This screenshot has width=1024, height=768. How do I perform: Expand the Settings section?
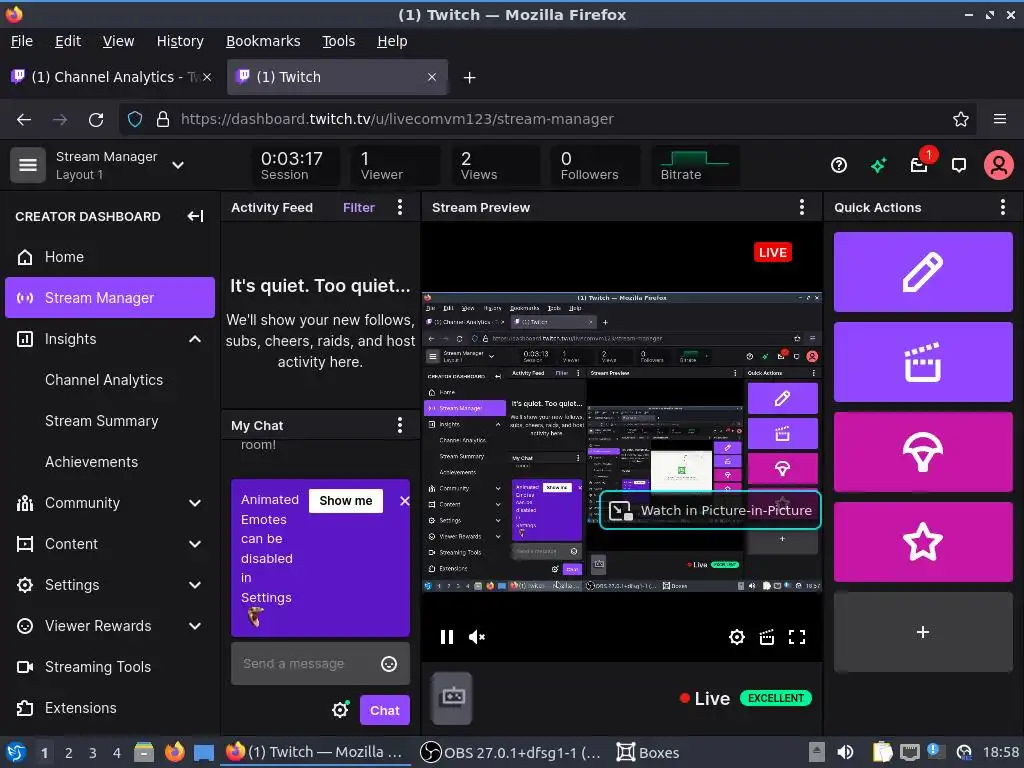click(x=195, y=585)
